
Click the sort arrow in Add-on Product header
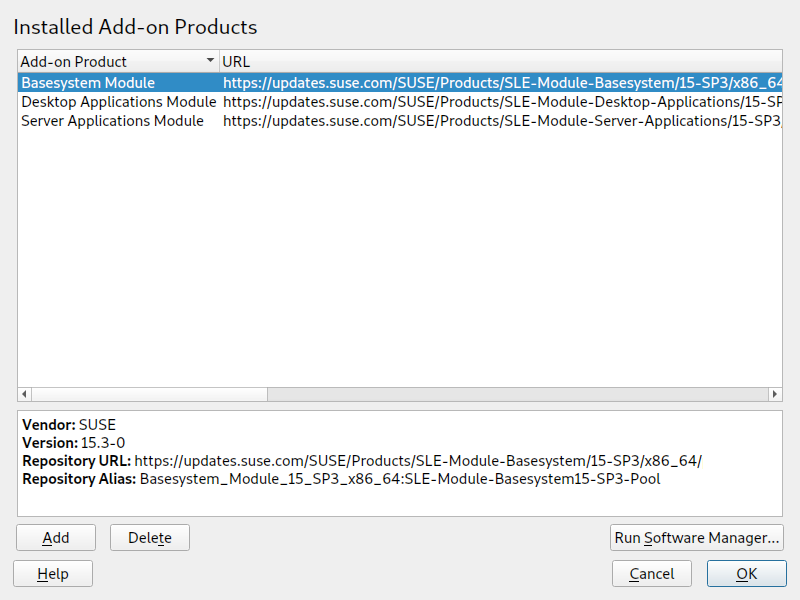pos(210,61)
